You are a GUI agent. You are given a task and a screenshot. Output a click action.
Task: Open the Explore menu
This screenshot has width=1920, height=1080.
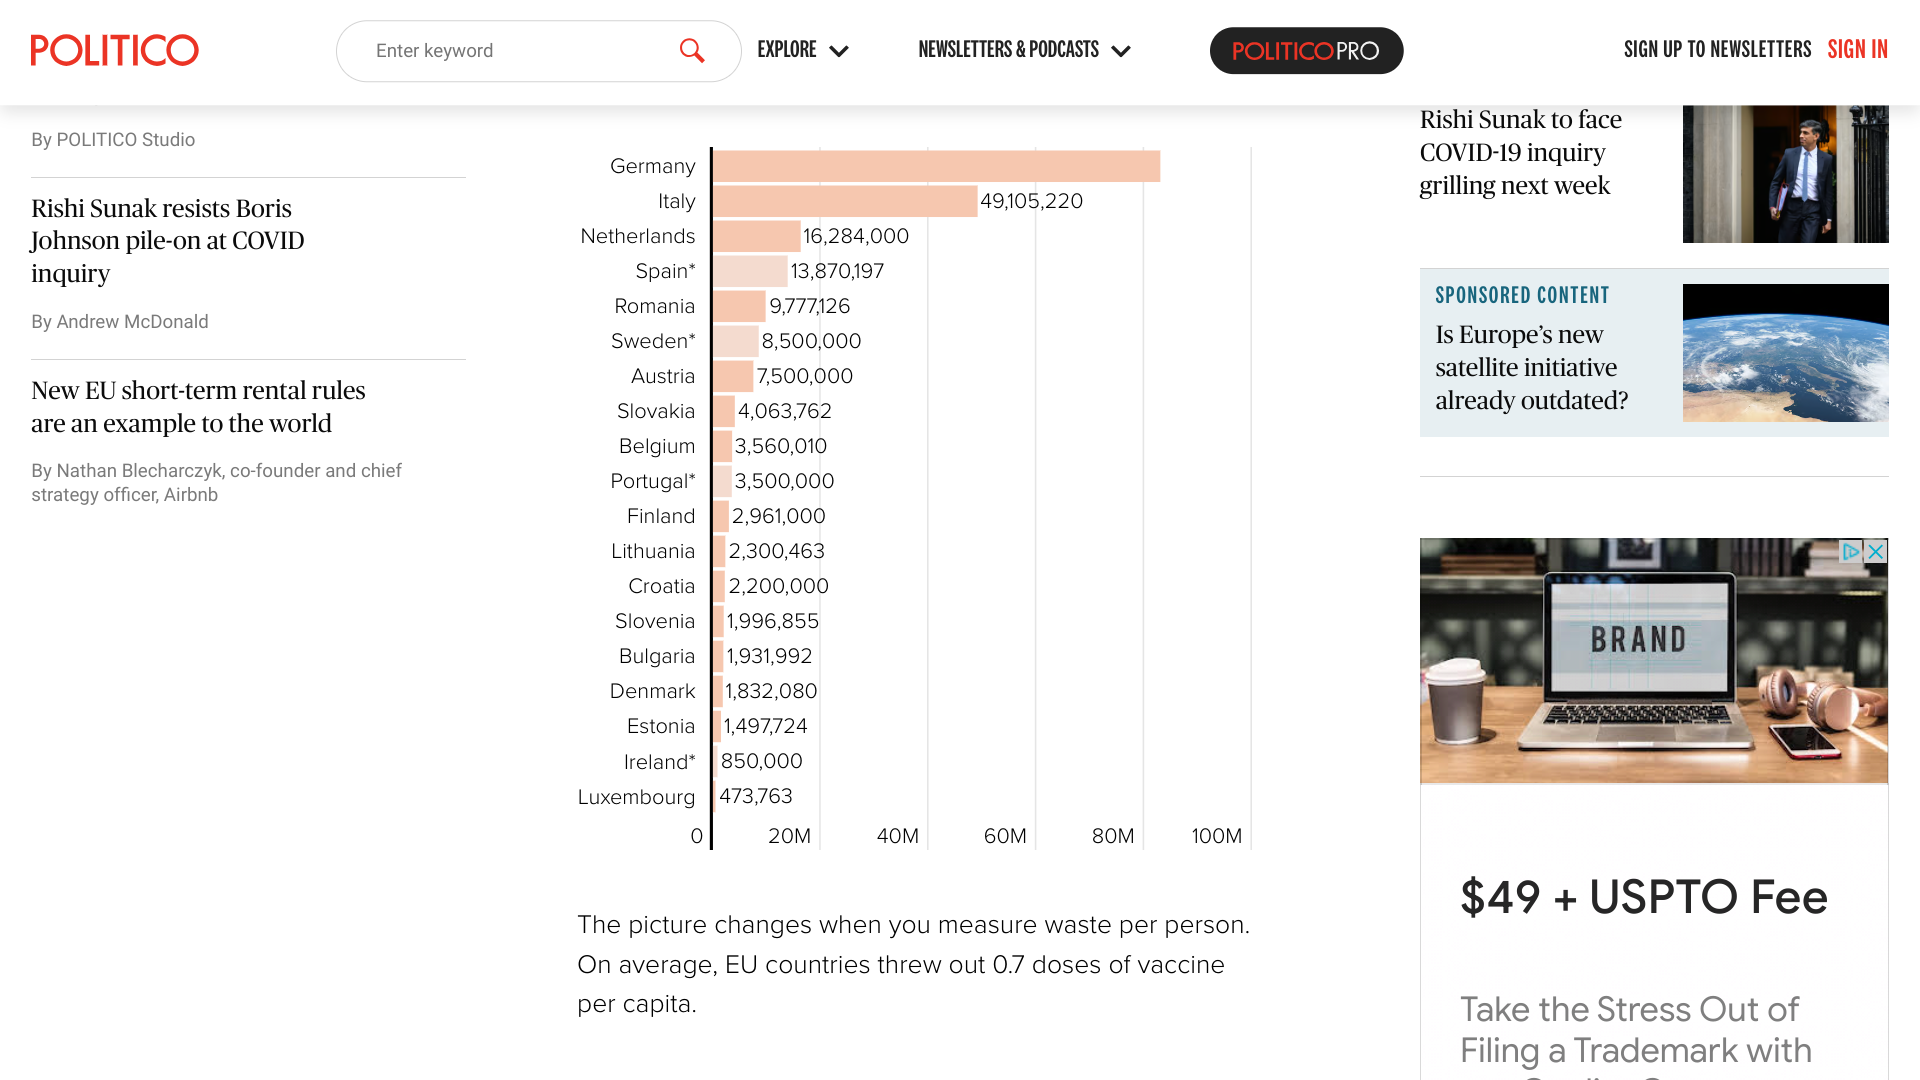[787, 50]
